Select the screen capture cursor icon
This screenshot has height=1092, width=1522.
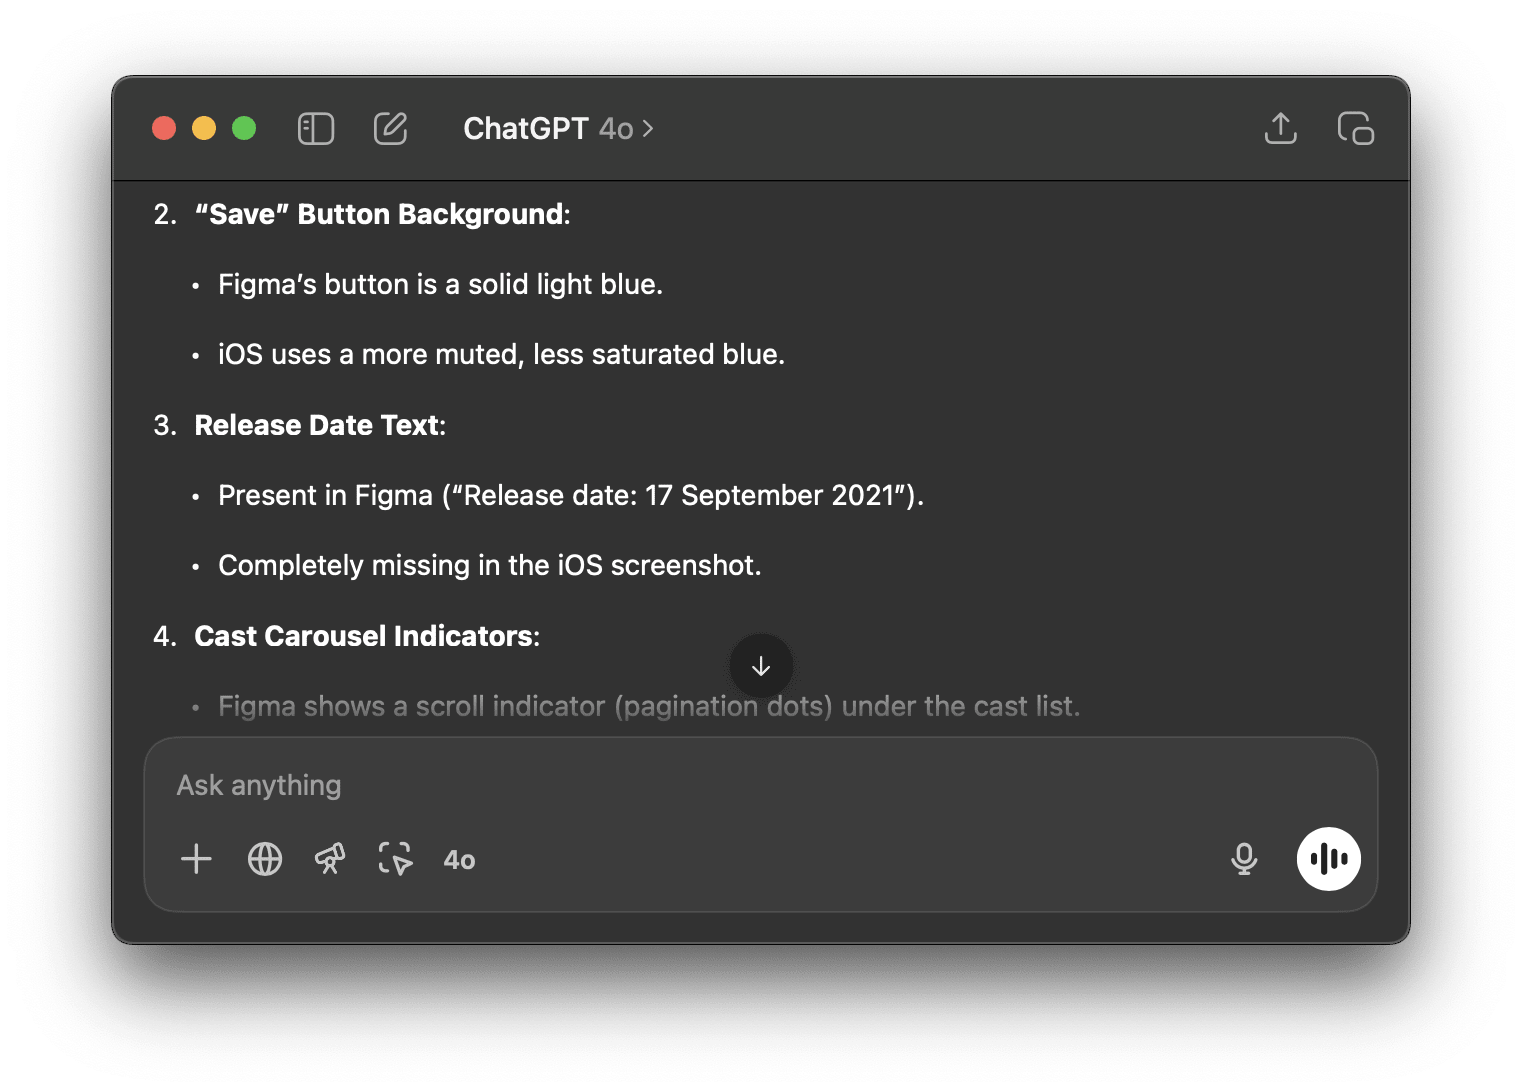click(395, 858)
